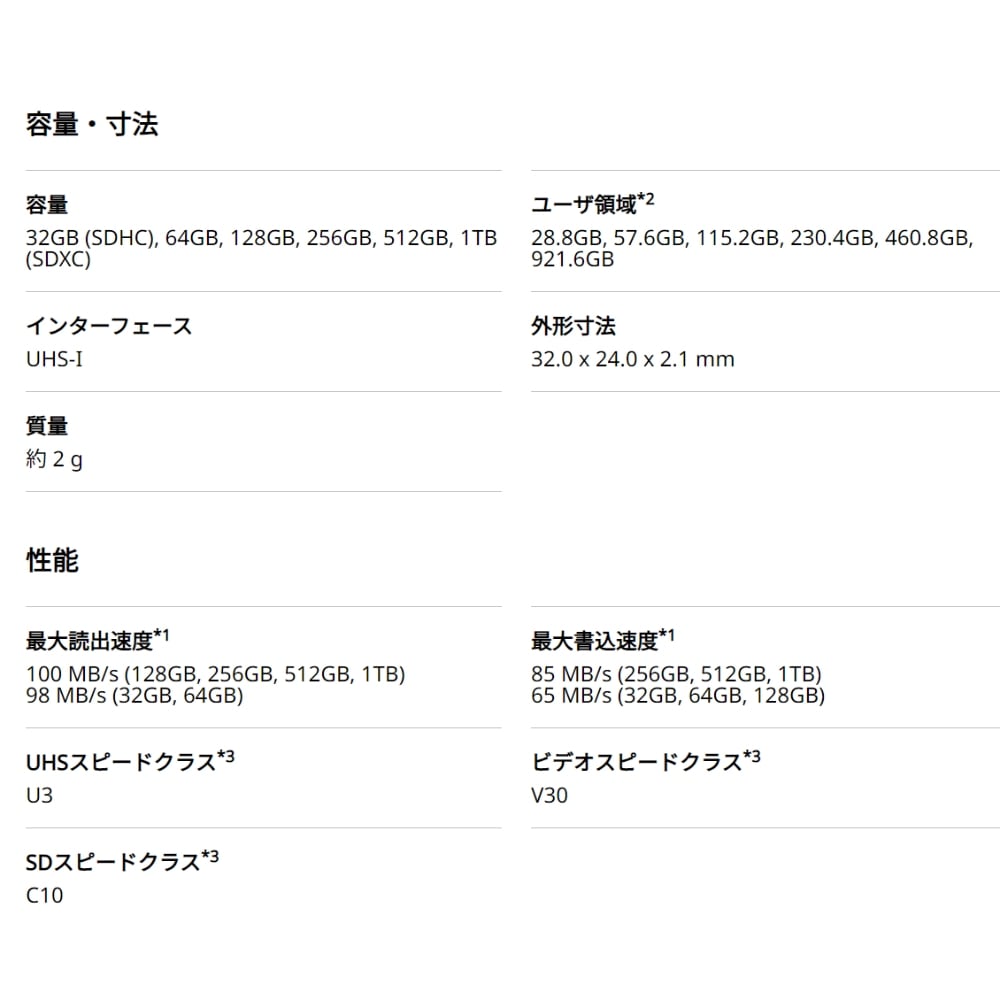Click the 85 MB/s write speed line
1000x1000 pixels.
click(x=676, y=674)
